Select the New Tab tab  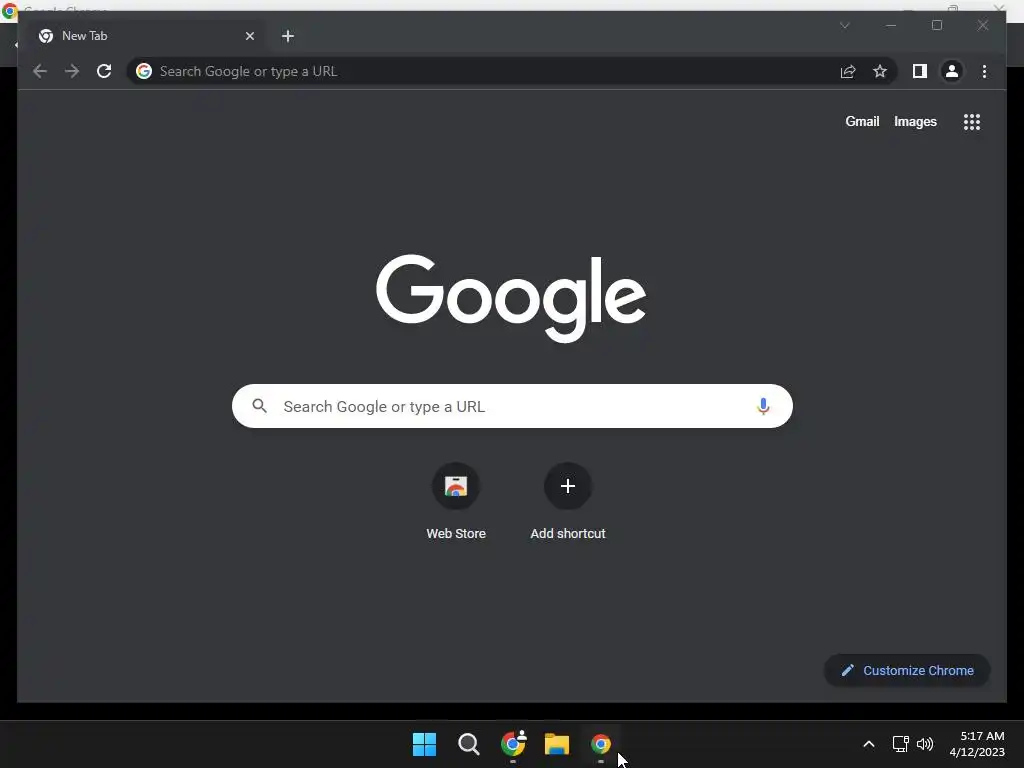(145, 36)
